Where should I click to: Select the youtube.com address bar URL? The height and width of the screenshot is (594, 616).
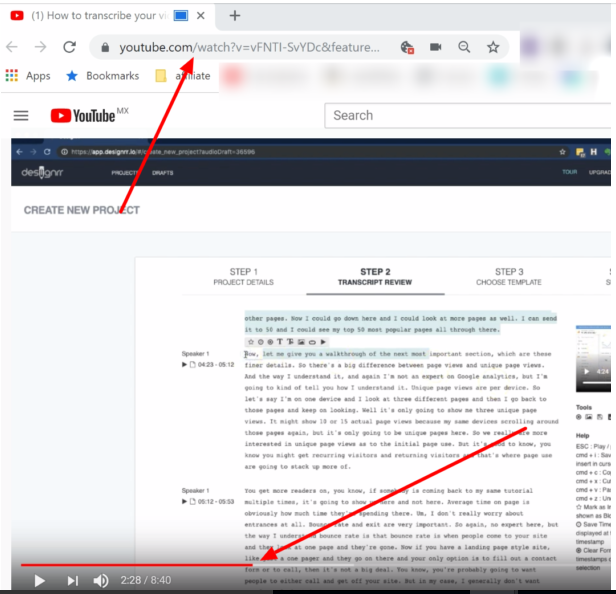point(249,48)
